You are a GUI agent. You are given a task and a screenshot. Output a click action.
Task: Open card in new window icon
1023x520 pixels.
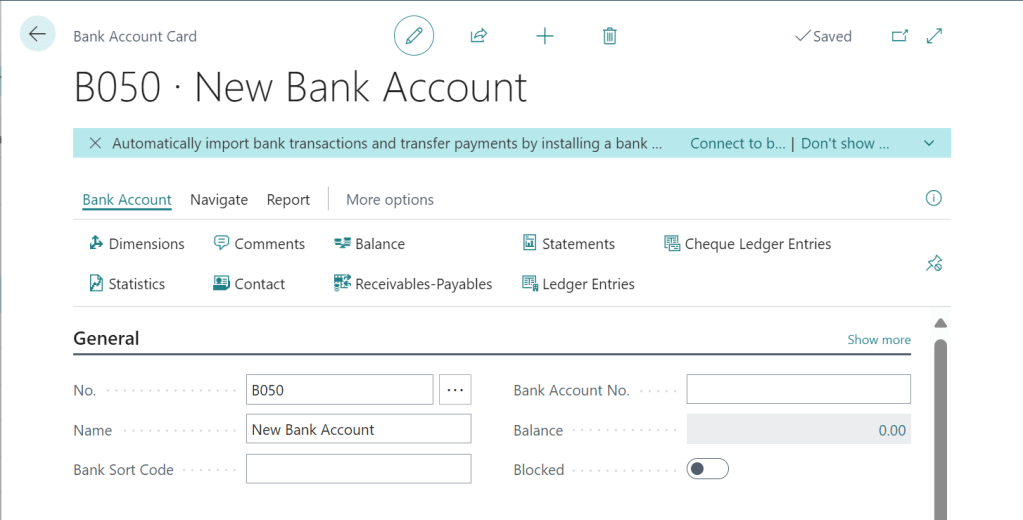tap(899, 36)
